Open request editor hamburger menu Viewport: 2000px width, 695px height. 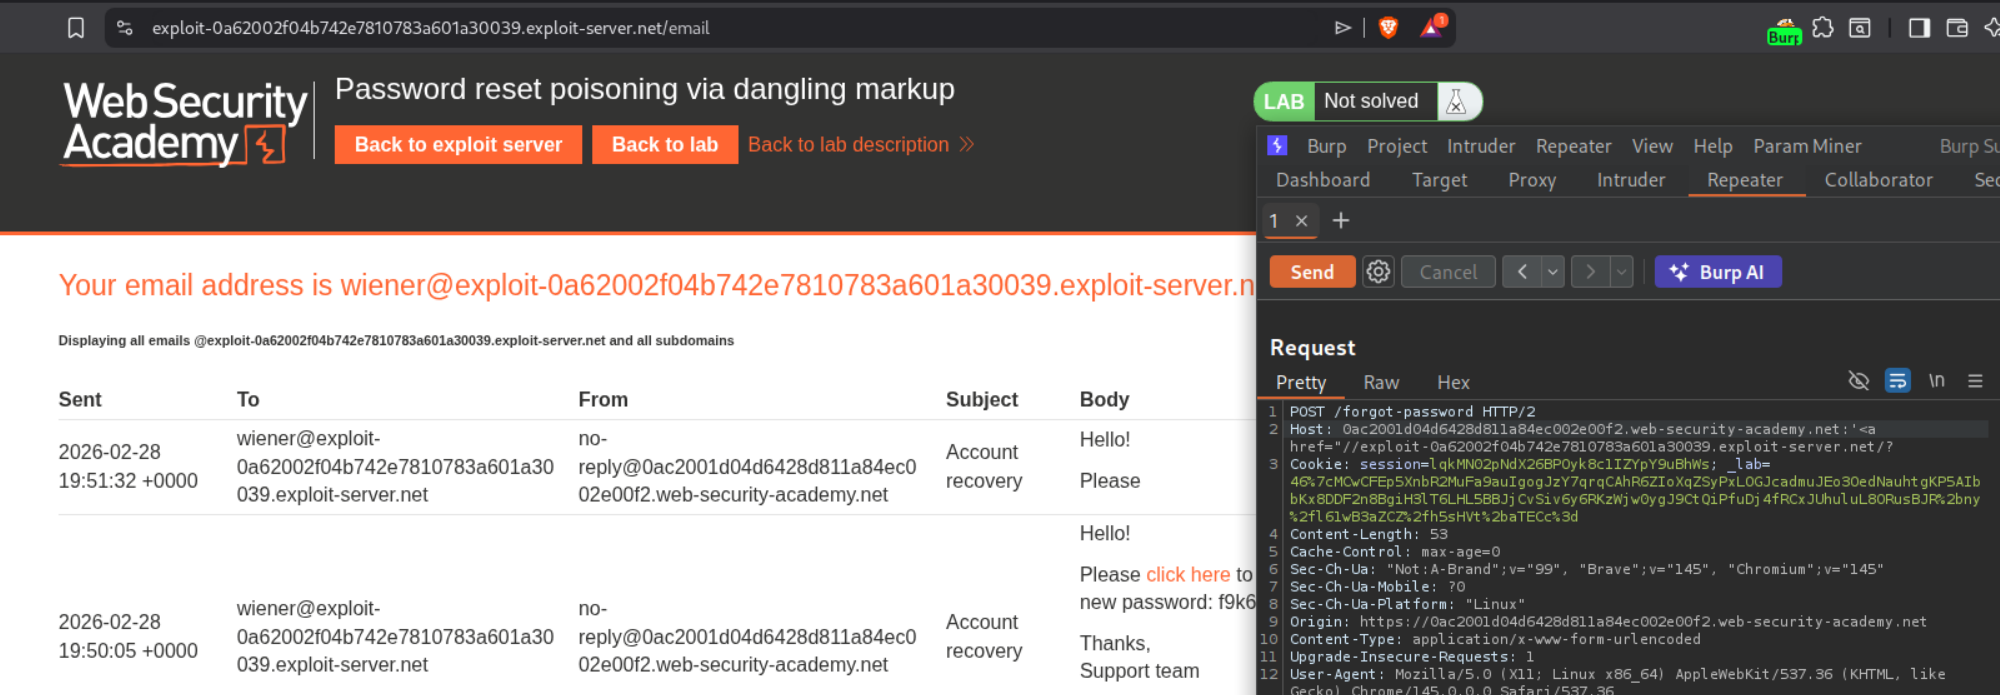[x=1975, y=381]
